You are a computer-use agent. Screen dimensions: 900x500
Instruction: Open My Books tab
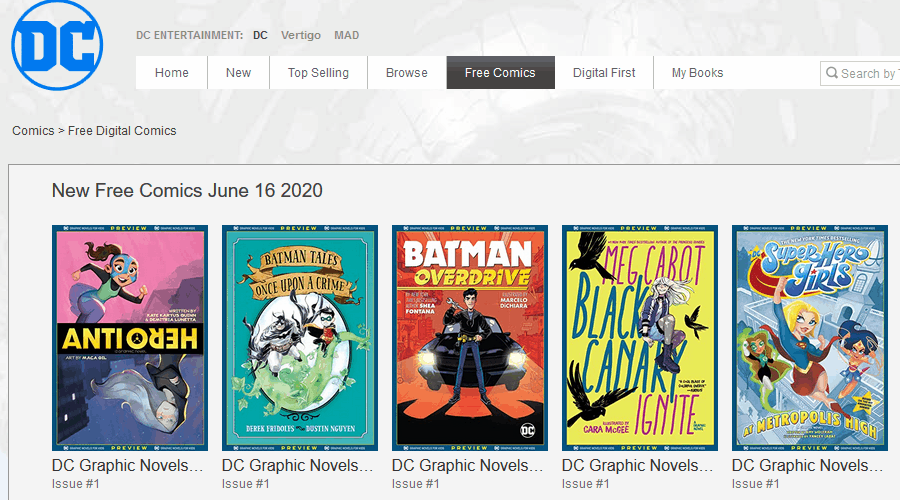pyautogui.click(x=697, y=73)
